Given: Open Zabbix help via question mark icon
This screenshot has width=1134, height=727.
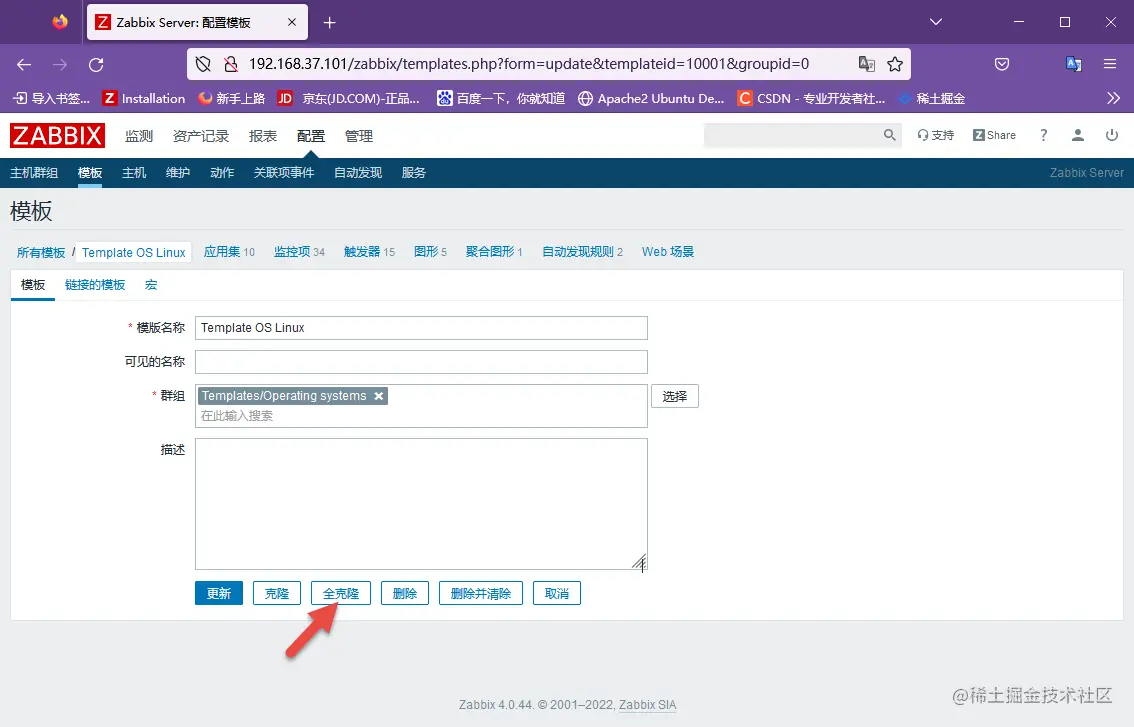Looking at the screenshot, I should (1043, 134).
